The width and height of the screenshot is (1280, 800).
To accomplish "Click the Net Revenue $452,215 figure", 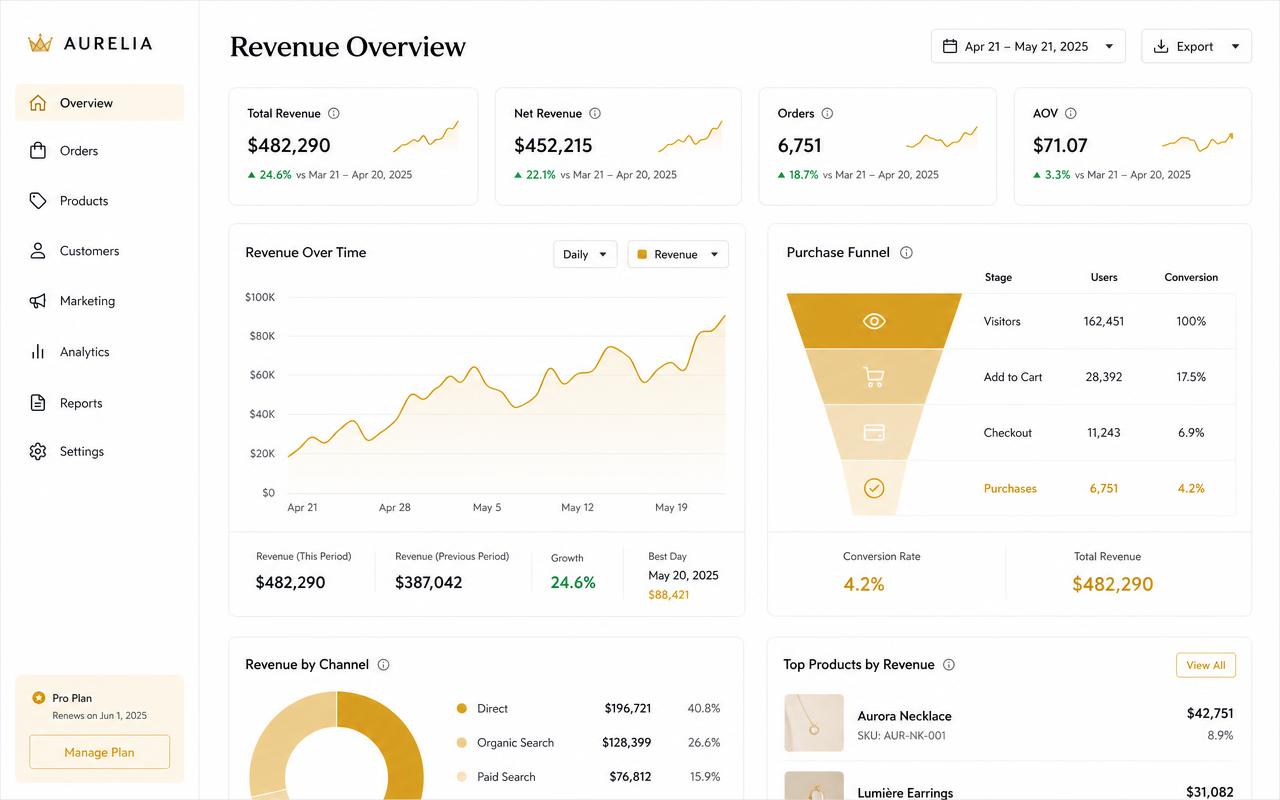I will [553, 145].
